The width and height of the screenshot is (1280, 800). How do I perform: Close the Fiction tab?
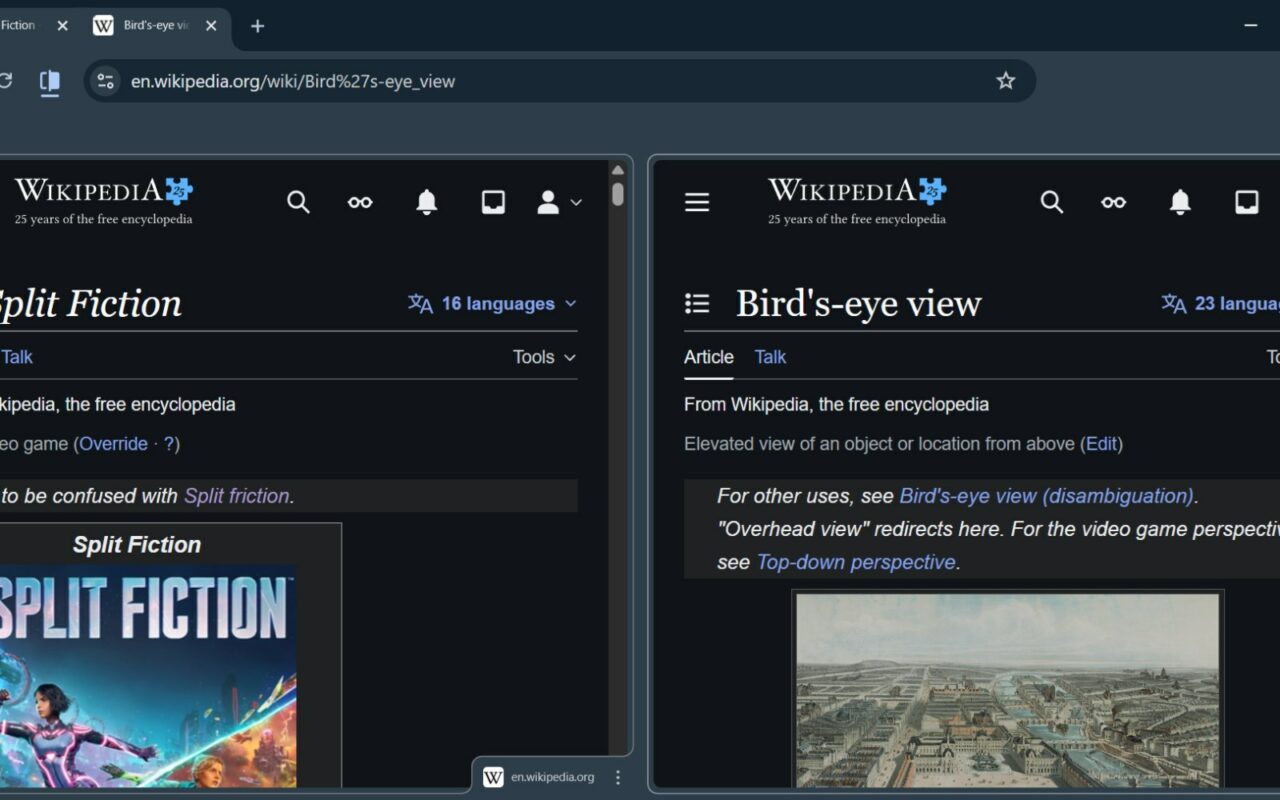[62, 26]
